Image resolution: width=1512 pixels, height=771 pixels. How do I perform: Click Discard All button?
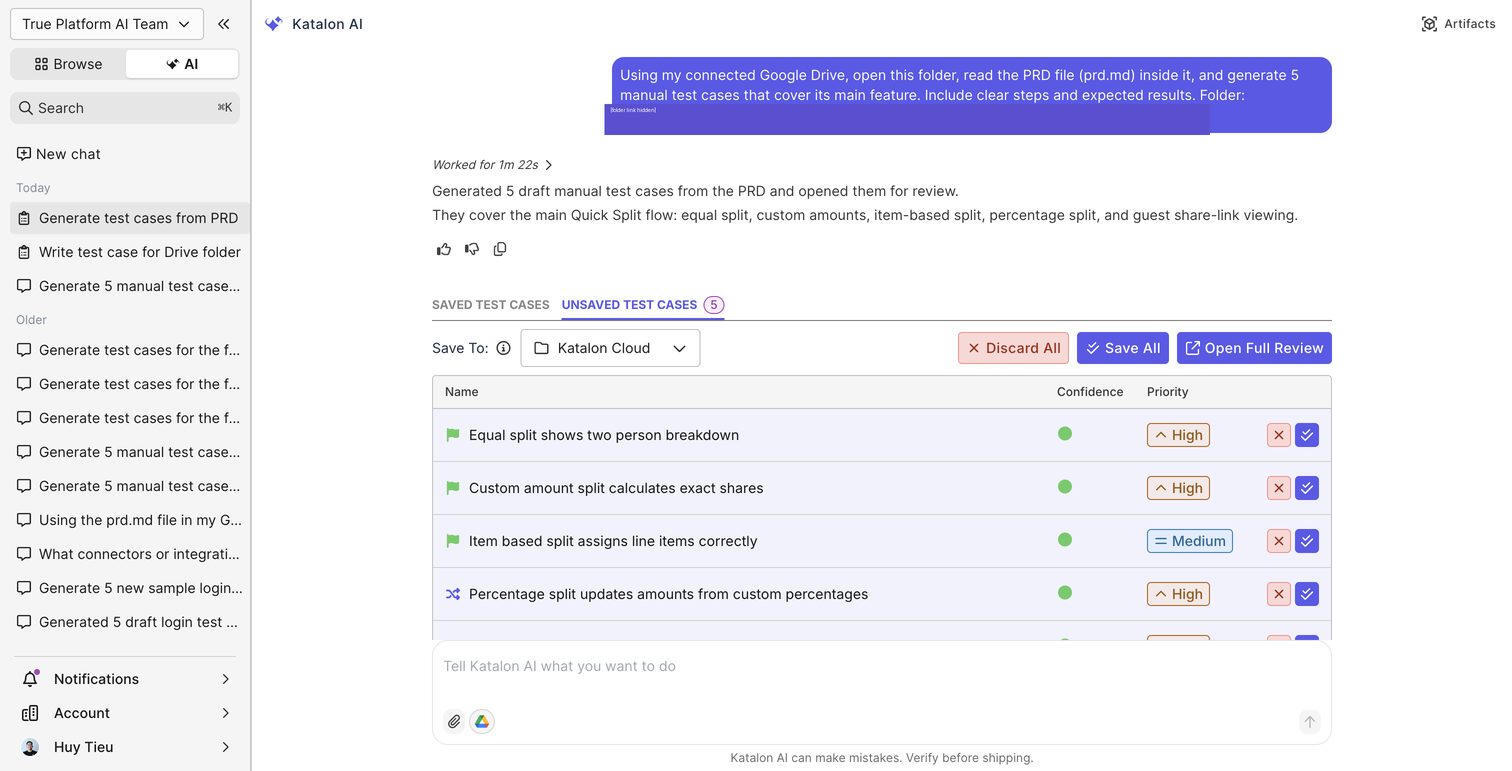(x=1013, y=348)
